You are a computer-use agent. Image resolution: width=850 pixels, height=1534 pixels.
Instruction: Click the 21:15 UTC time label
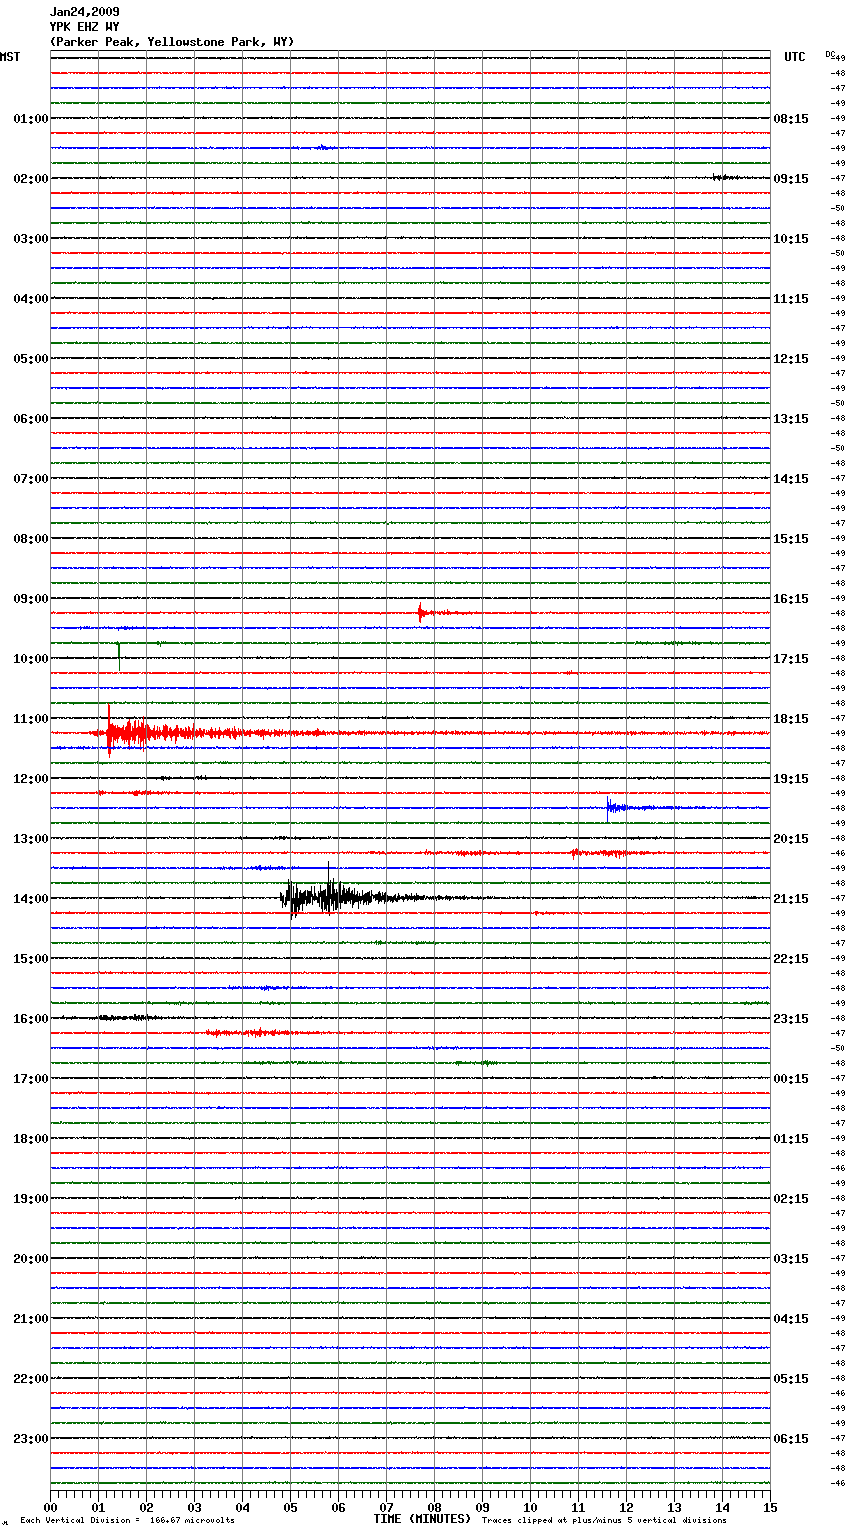pos(791,899)
